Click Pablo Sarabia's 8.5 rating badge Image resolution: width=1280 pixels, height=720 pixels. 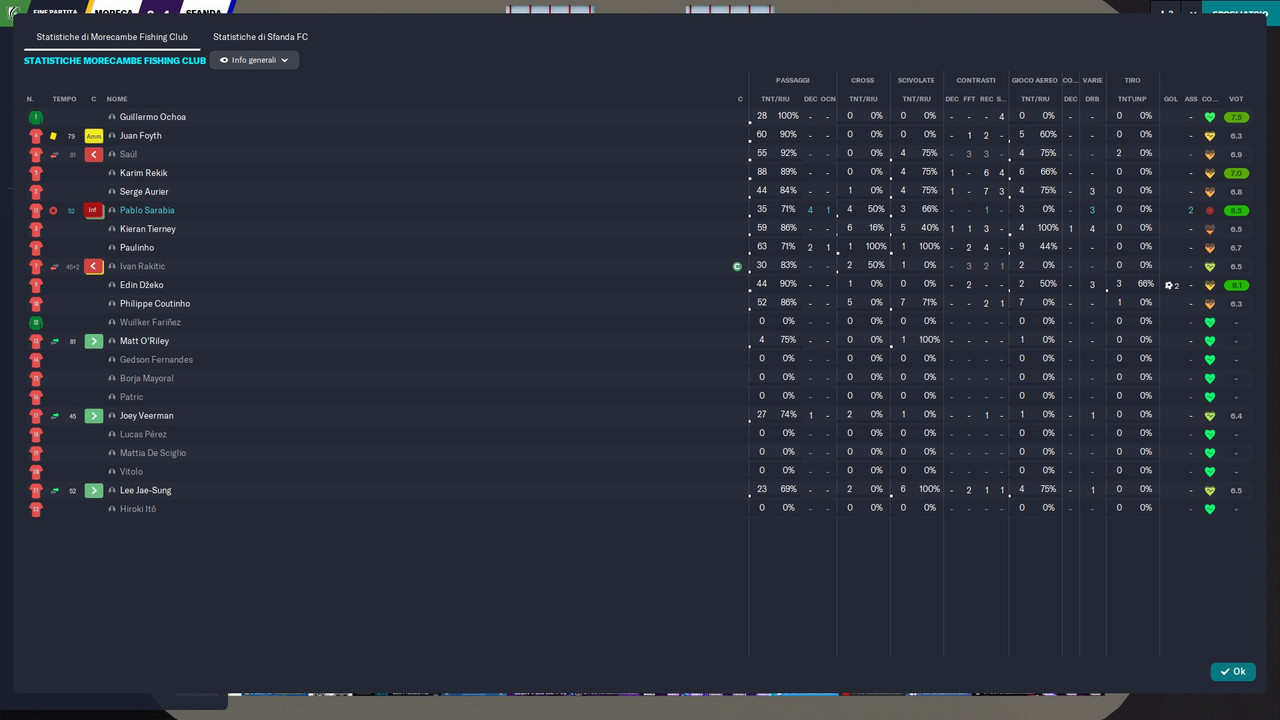1236,211
